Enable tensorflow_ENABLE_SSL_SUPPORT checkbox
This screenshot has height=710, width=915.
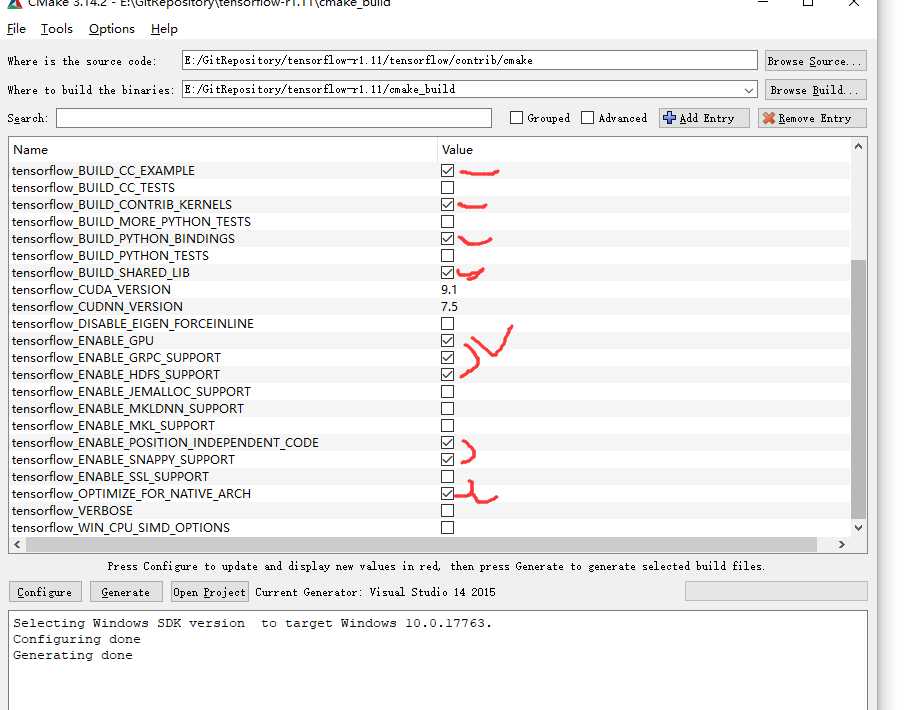[x=448, y=477]
